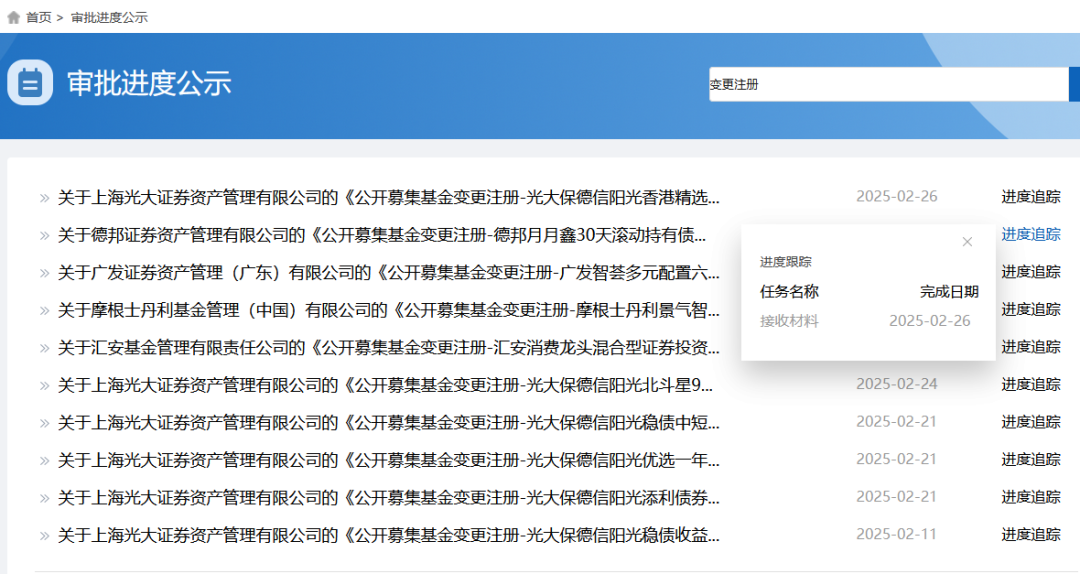Click the 审批进度公示 page title
The width and height of the screenshot is (1080, 574).
pos(149,83)
